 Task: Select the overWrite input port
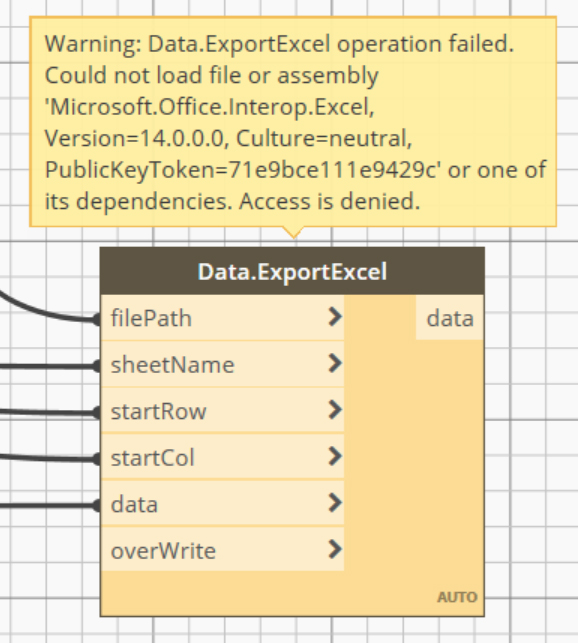[x=223, y=550]
